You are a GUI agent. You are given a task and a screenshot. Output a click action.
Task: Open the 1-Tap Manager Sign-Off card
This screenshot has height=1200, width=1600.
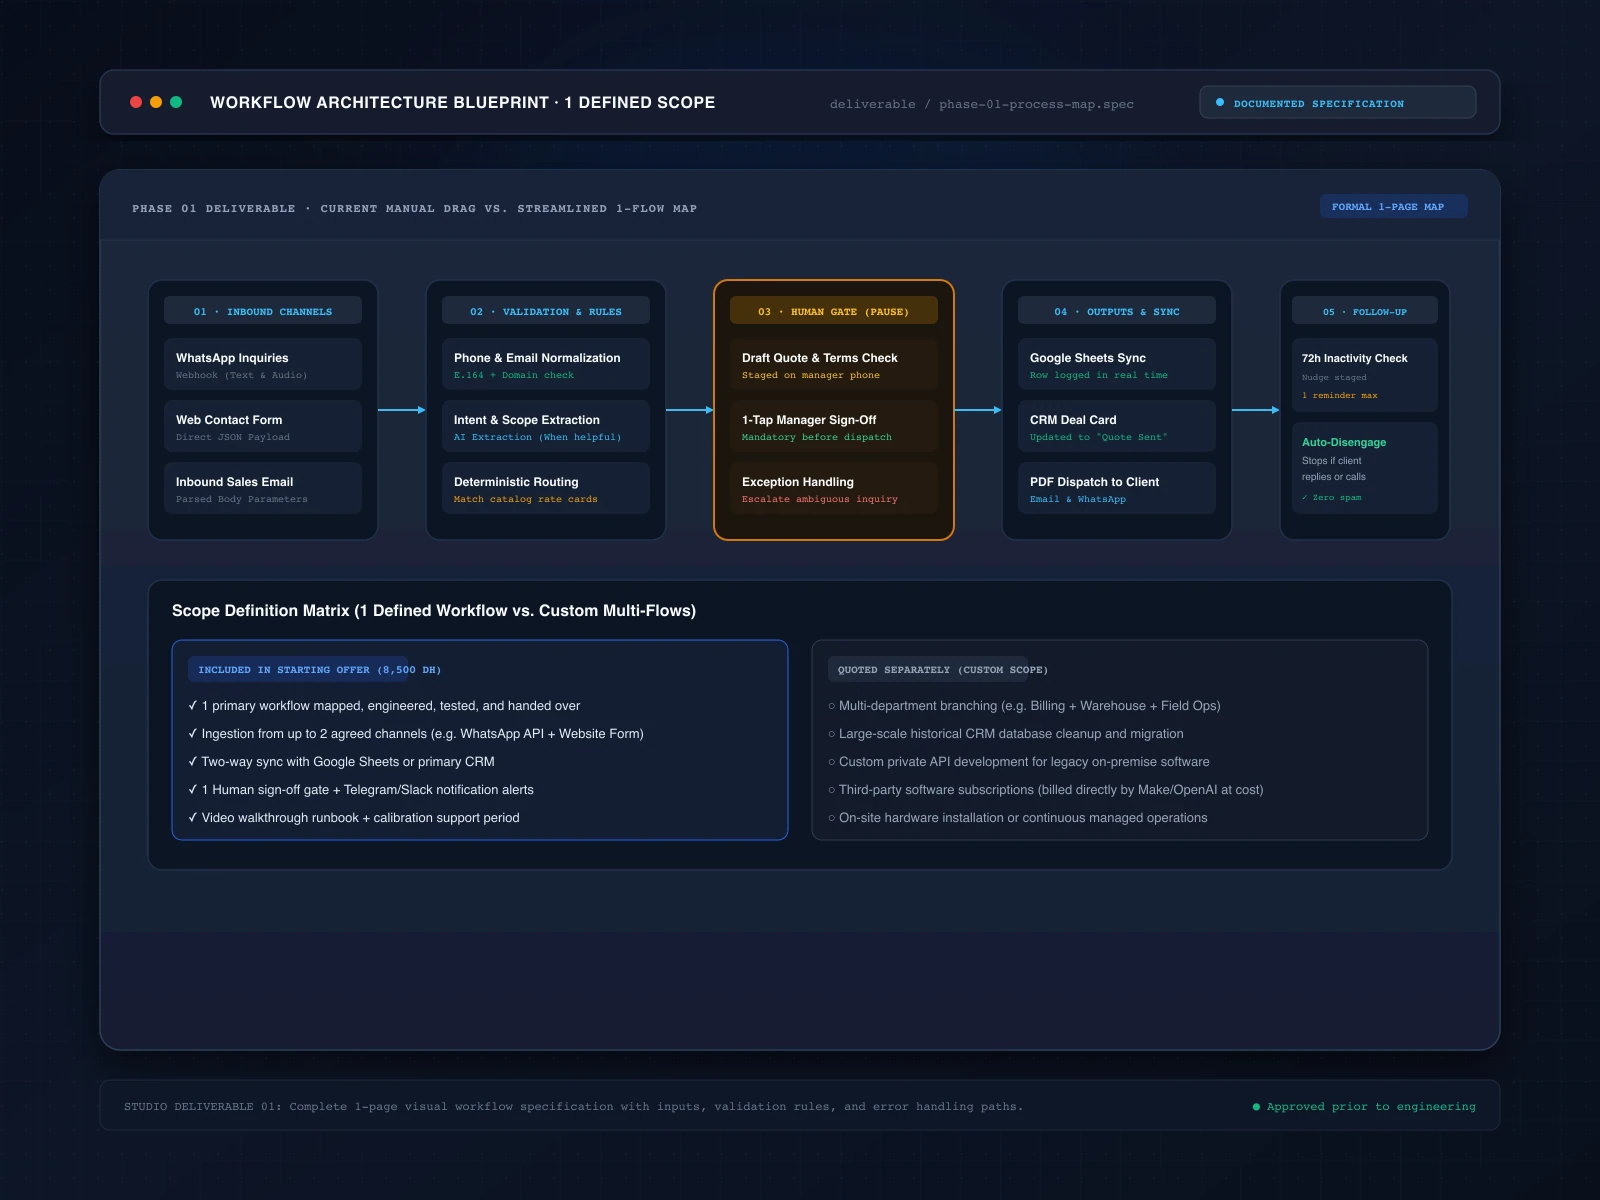[834, 426]
